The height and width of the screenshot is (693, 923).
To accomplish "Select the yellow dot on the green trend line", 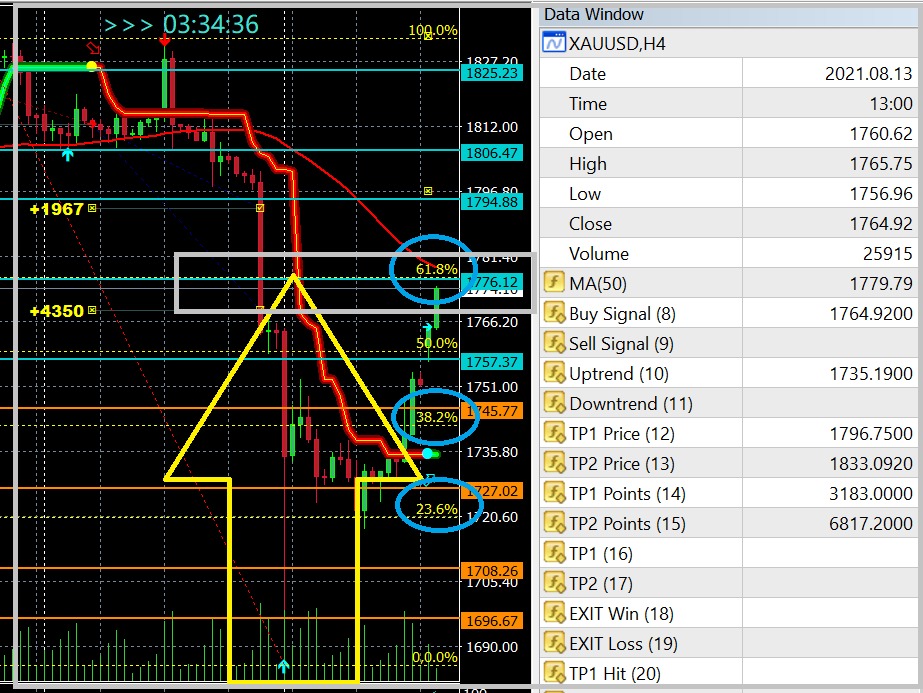I will click(x=92, y=66).
